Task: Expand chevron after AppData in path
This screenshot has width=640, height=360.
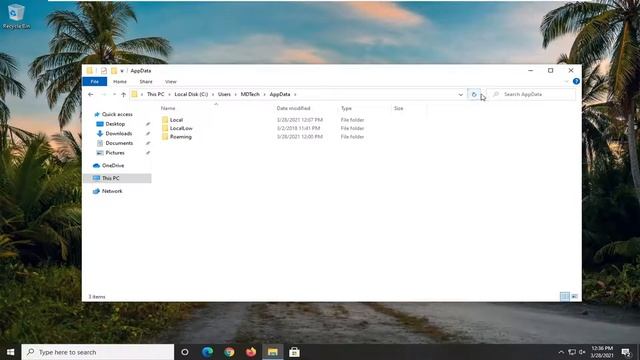Action: point(295,94)
